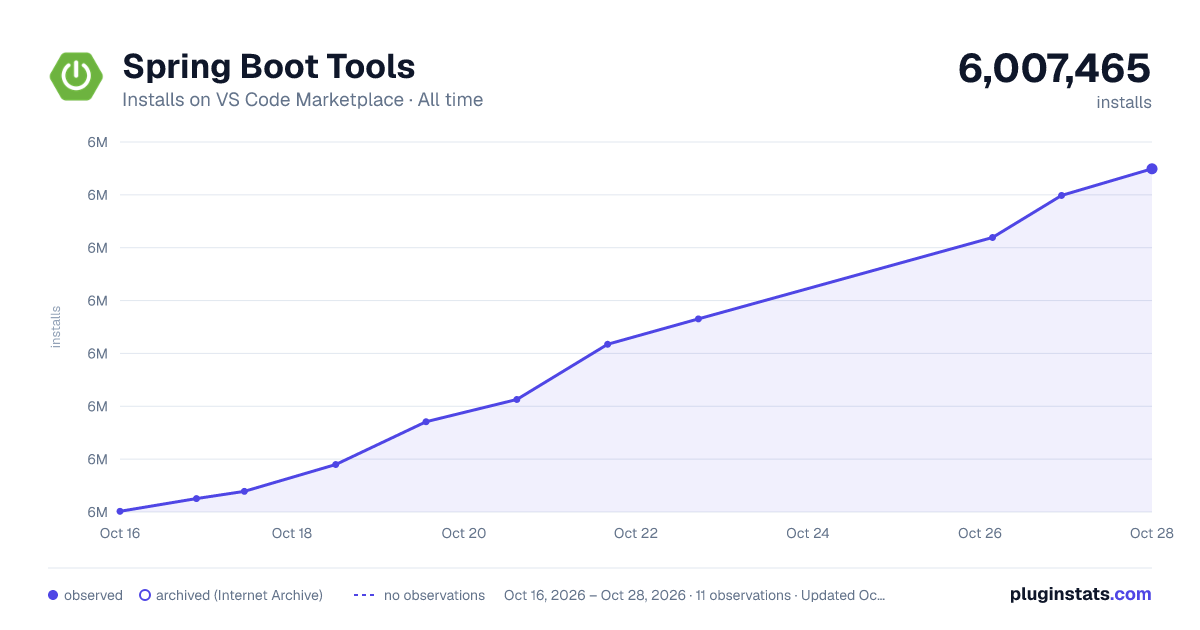Open the pluginstats.com link
The width and height of the screenshot is (1200, 630).
(x=1081, y=594)
